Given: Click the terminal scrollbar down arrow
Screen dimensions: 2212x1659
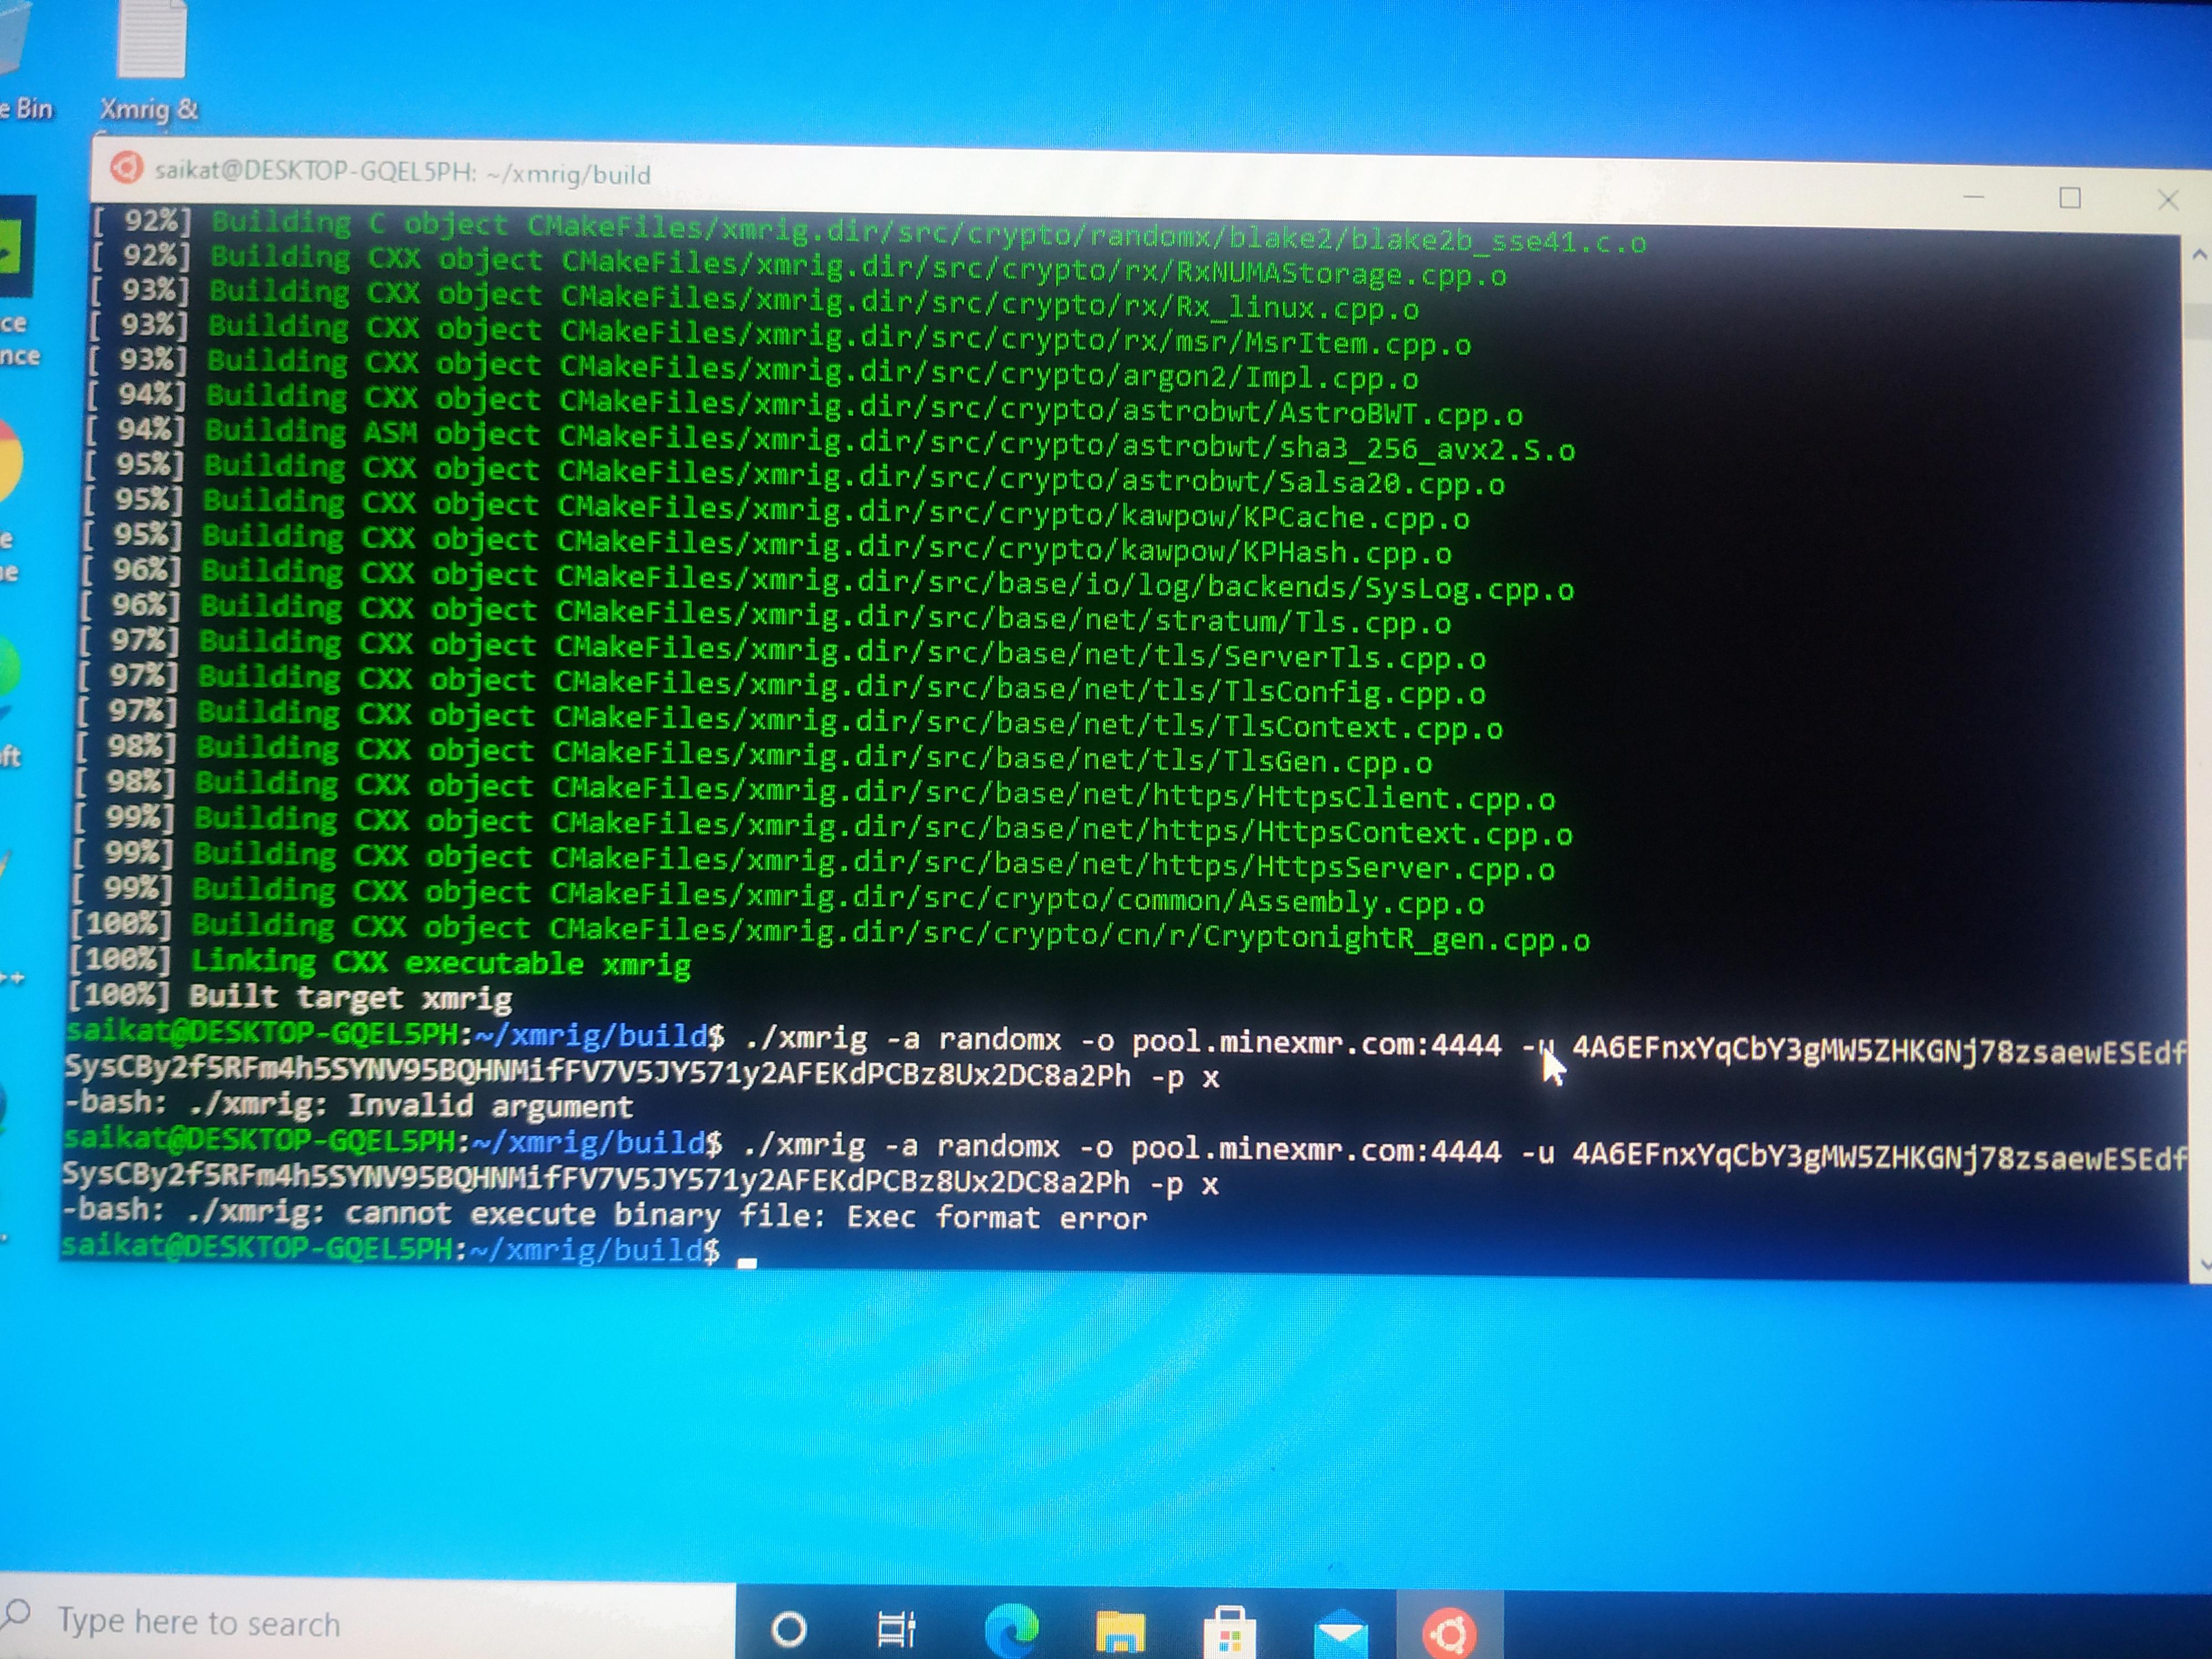Looking at the screenshot, I should tap(2204, 1265).
